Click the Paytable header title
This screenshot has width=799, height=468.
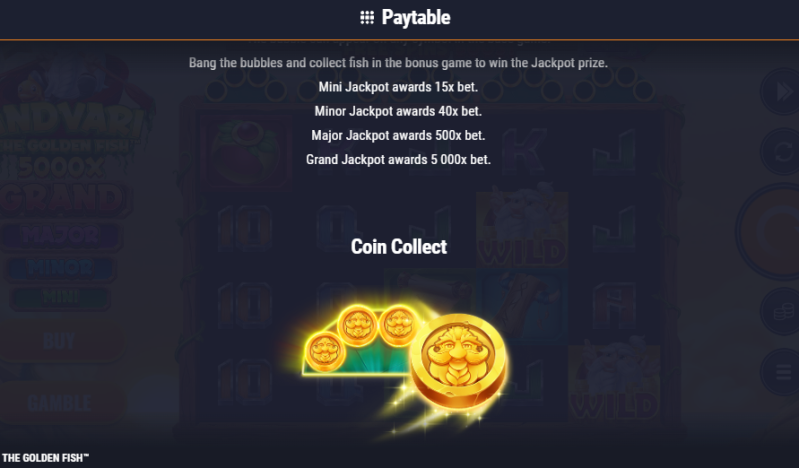click(x=416, y=18)
